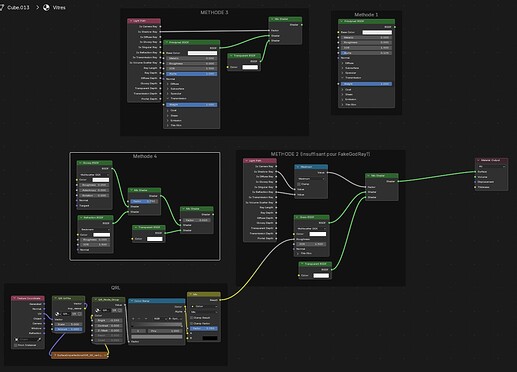This screenshot has height=372, width=517.
Task: Open data type Color dropdown on Mix node
Action: (204, 306)
